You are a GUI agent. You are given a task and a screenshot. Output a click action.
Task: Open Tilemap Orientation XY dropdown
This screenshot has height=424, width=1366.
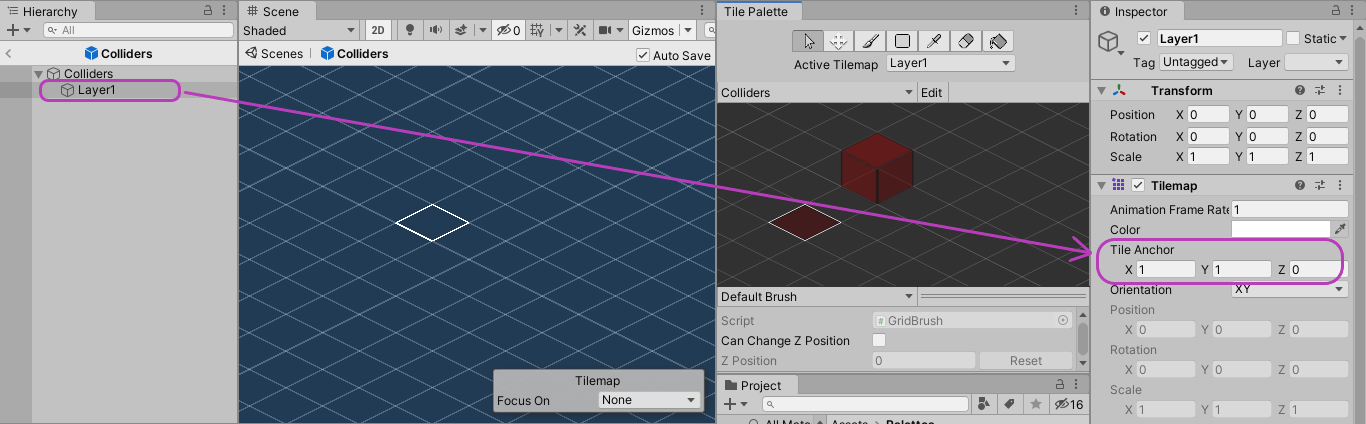click(x=1289, y=290)
